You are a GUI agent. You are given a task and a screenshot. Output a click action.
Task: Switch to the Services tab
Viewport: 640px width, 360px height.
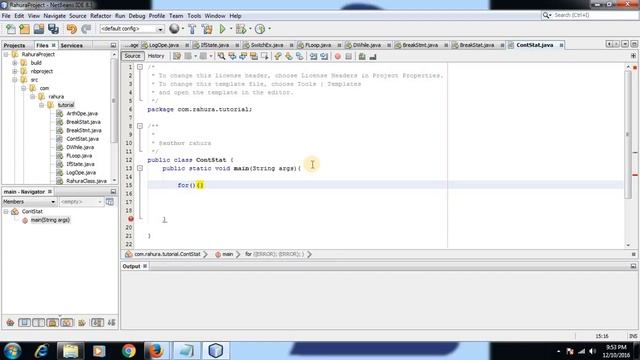[x=72, y=45]
